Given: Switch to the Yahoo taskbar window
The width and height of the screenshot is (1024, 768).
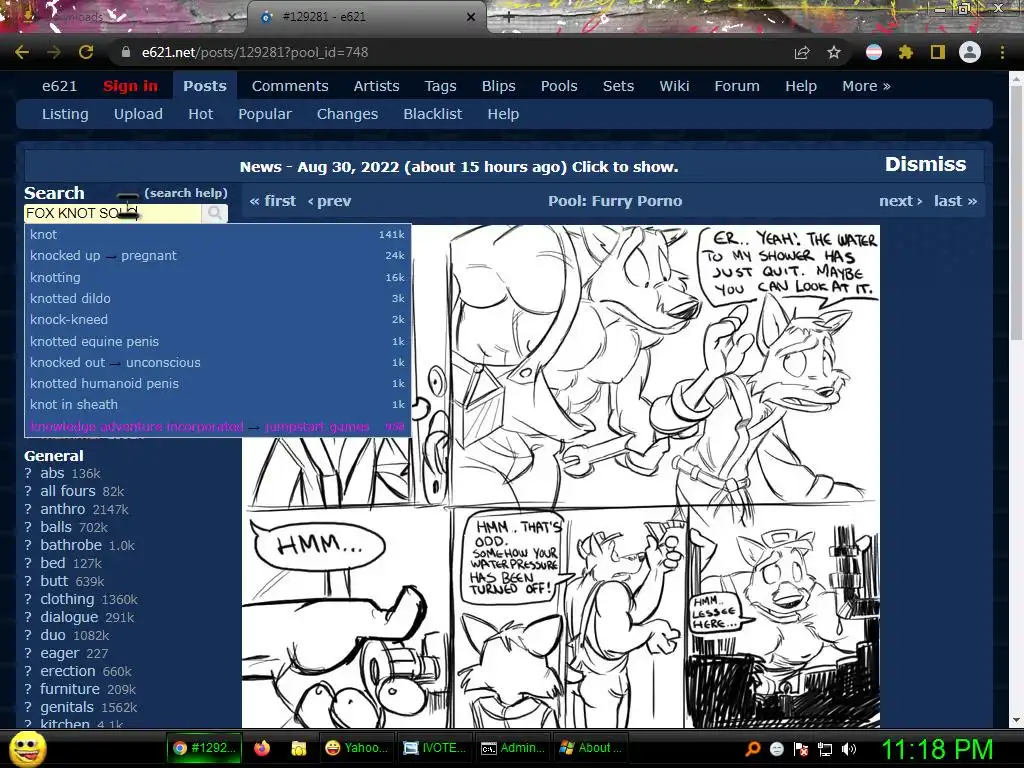Looking at the screenshot, I should tap(356, 748).
